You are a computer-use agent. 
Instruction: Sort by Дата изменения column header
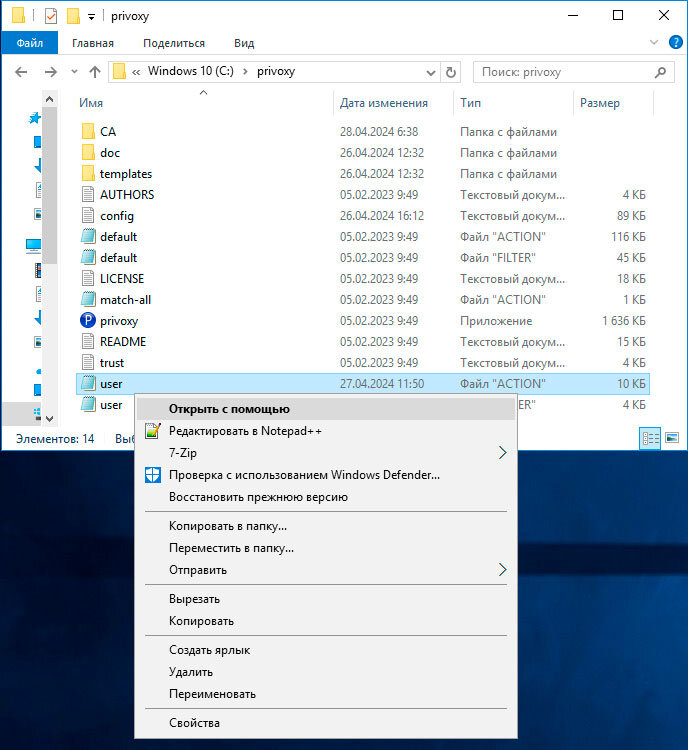(384, 103)
